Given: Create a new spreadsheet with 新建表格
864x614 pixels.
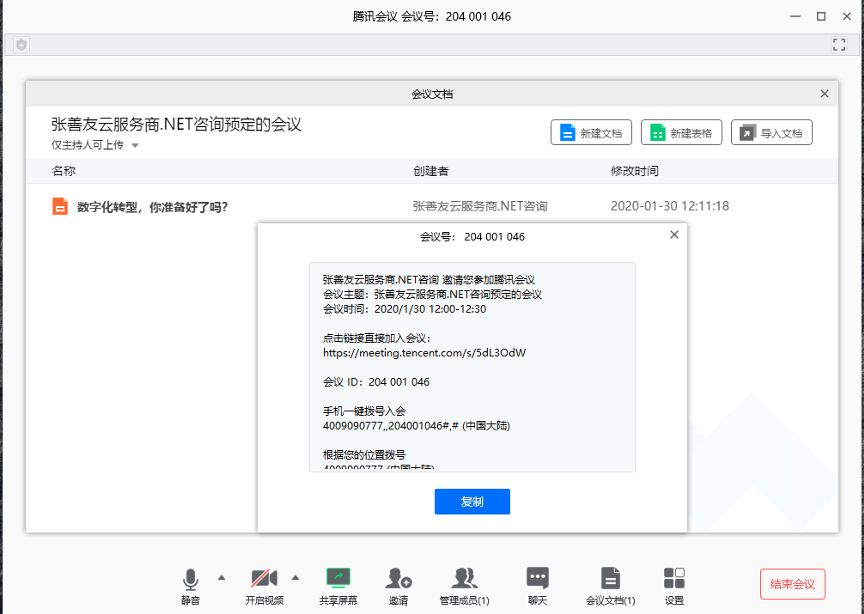Looking at the screenshot, I should 682,132.
